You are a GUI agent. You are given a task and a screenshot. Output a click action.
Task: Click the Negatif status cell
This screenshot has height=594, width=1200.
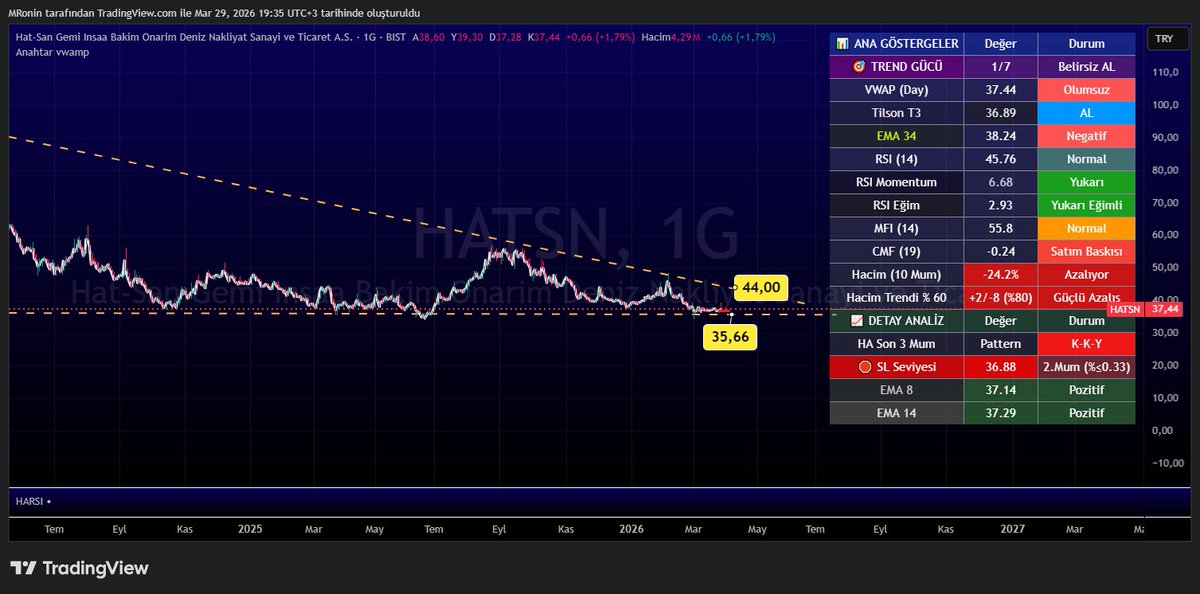tap(1086, 136)
